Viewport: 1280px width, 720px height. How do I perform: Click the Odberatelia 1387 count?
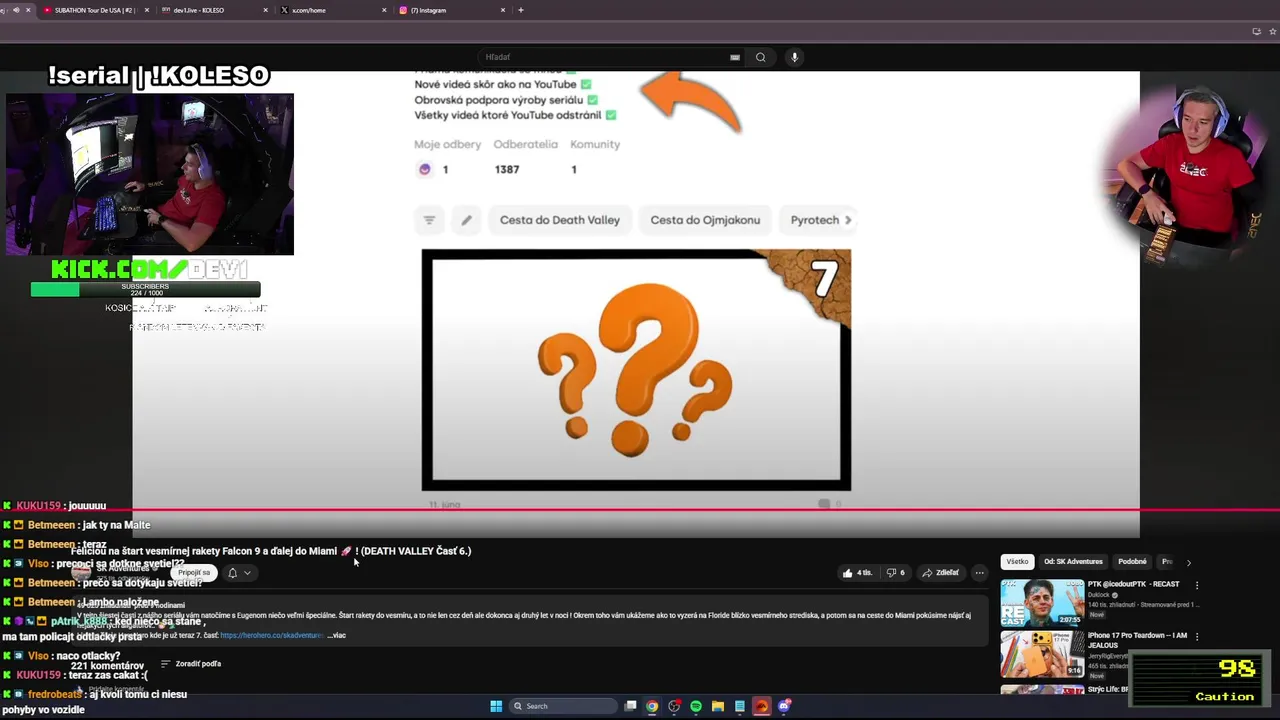tap(507, 169)
